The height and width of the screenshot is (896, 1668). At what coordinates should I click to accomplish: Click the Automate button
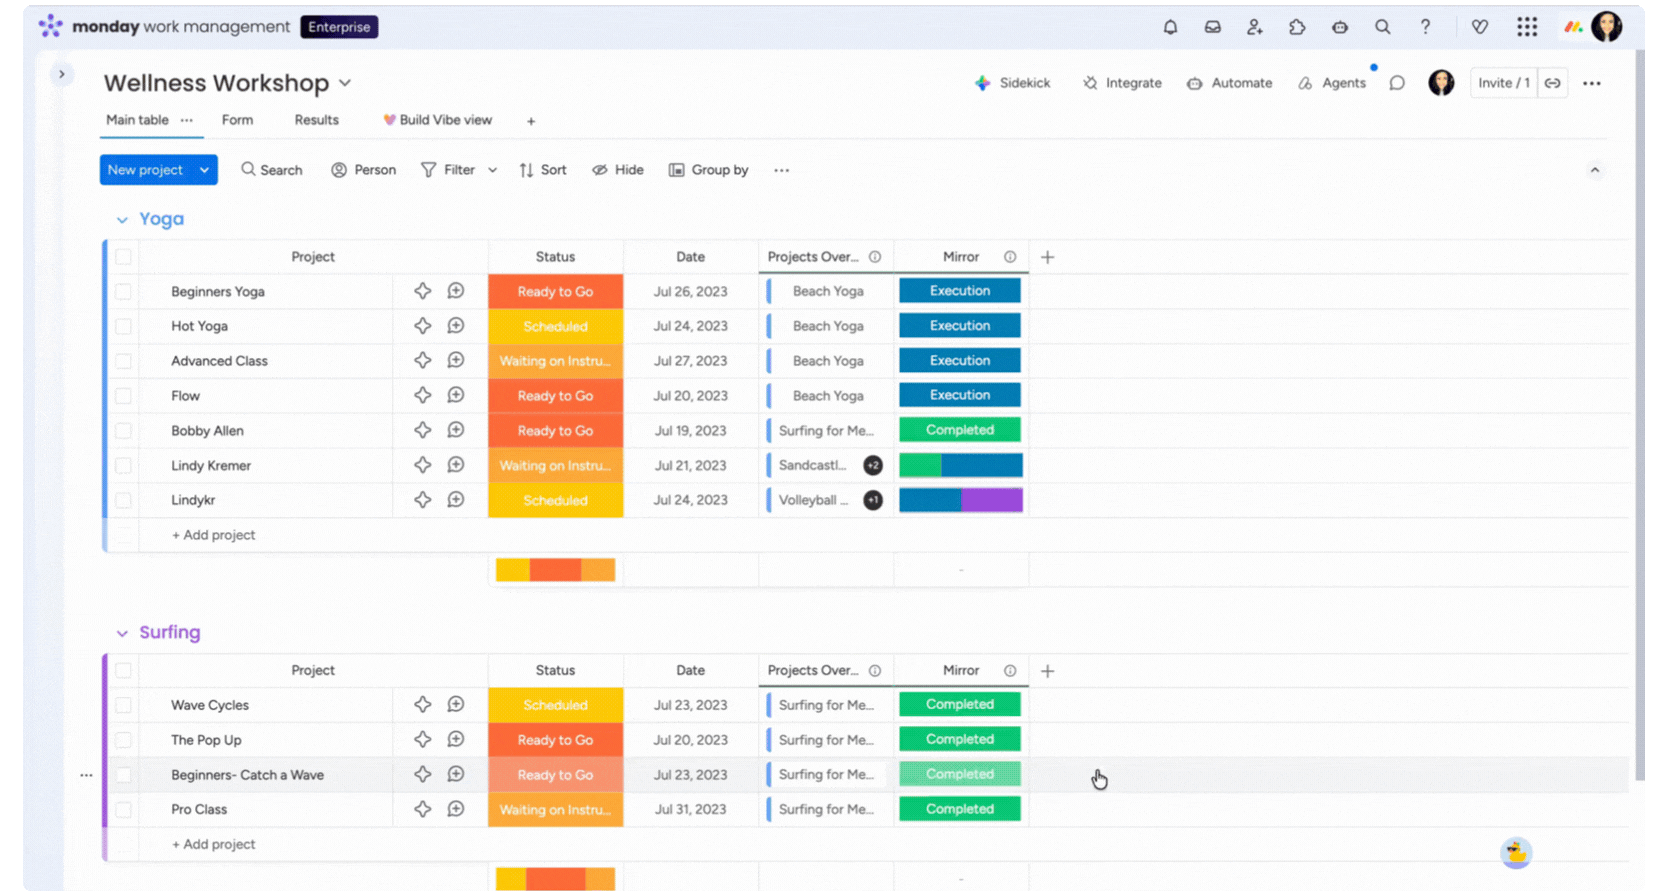(1230, 83)
